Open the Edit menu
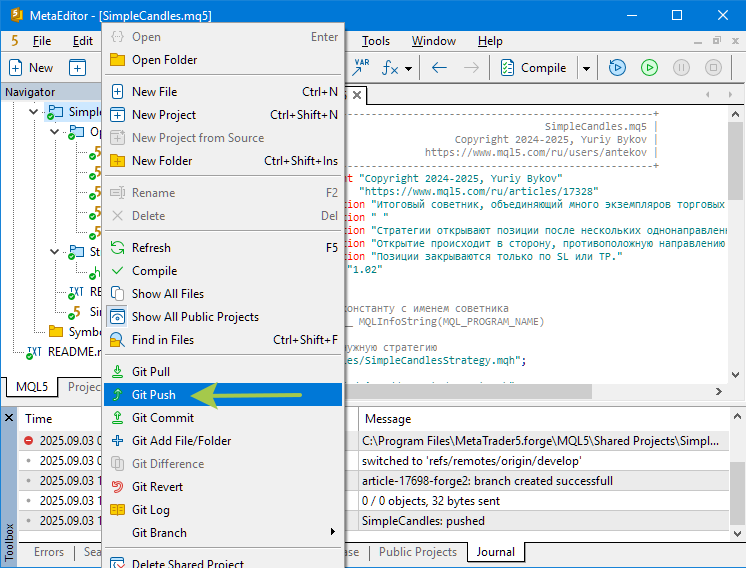The width and height of the screenshot is (746, 568). point(82,41)
